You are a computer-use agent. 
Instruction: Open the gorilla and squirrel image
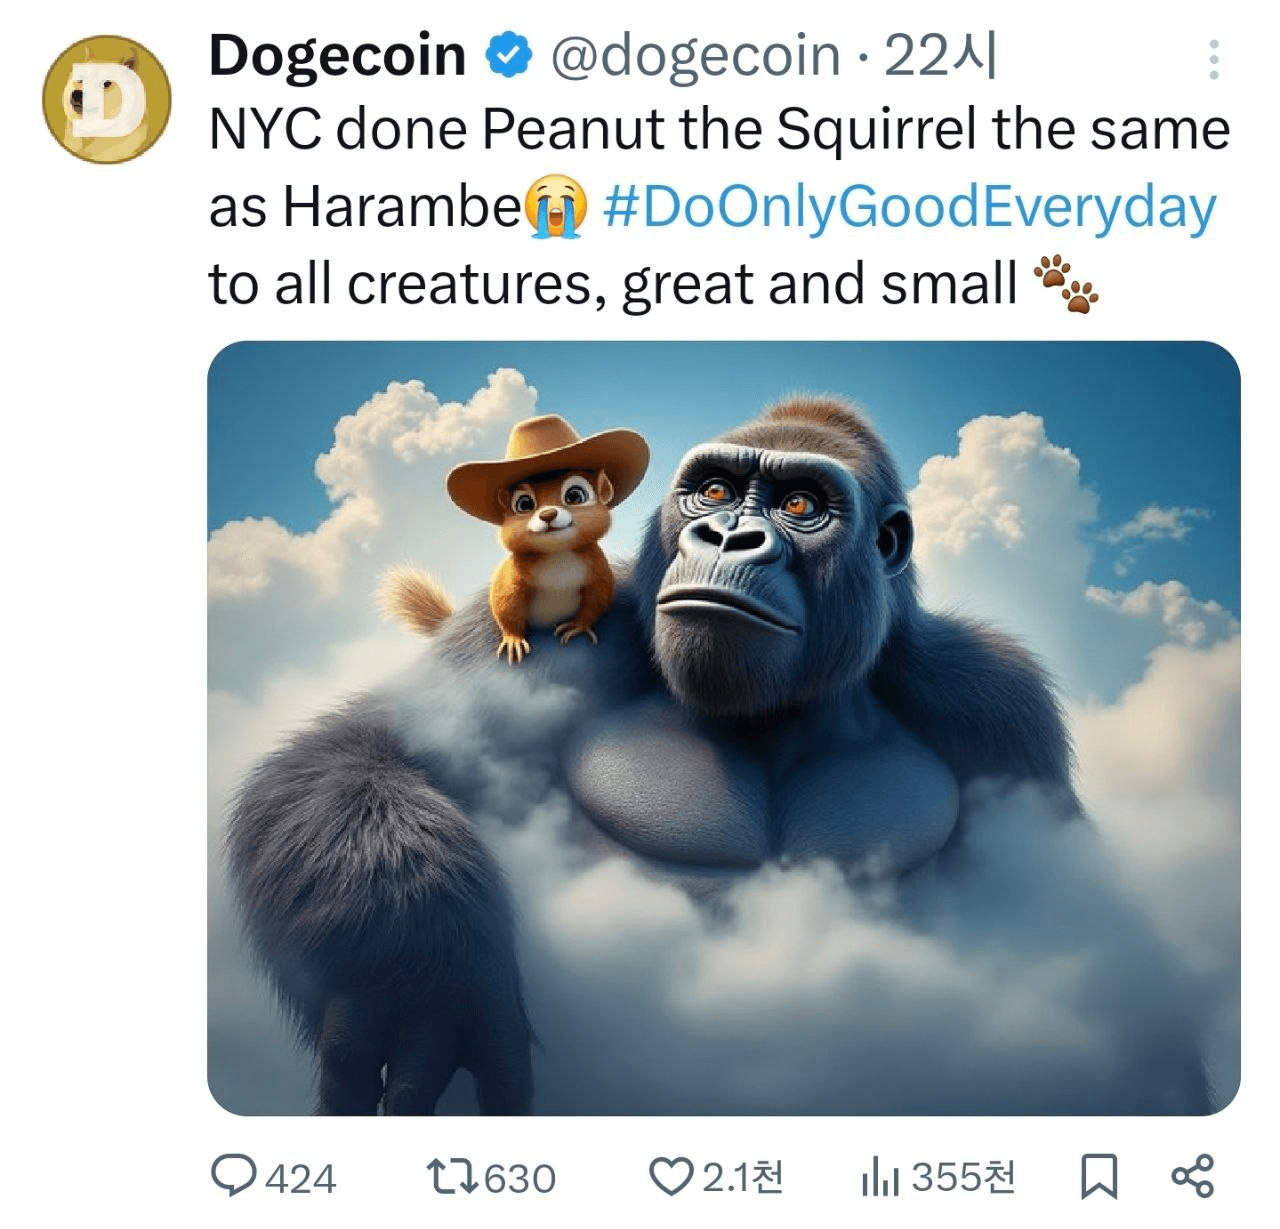723,727
